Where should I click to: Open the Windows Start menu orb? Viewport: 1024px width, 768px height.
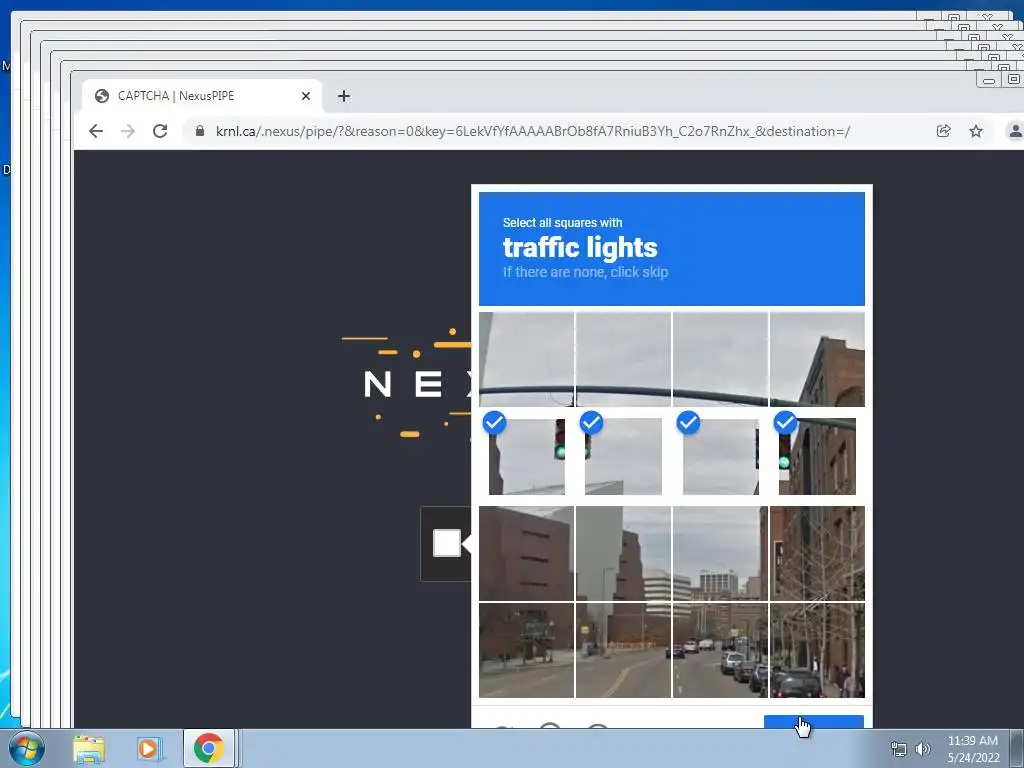[27, 748]
